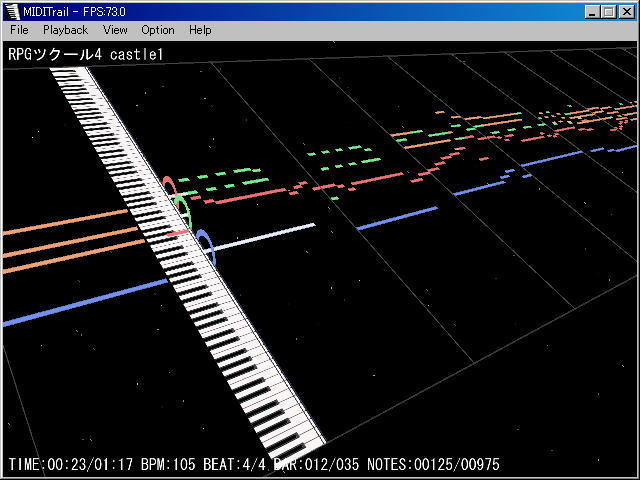Screen dimensions: 640x480
Task: Click the BEAT:4/4 readout
Action: pos(234,464)
